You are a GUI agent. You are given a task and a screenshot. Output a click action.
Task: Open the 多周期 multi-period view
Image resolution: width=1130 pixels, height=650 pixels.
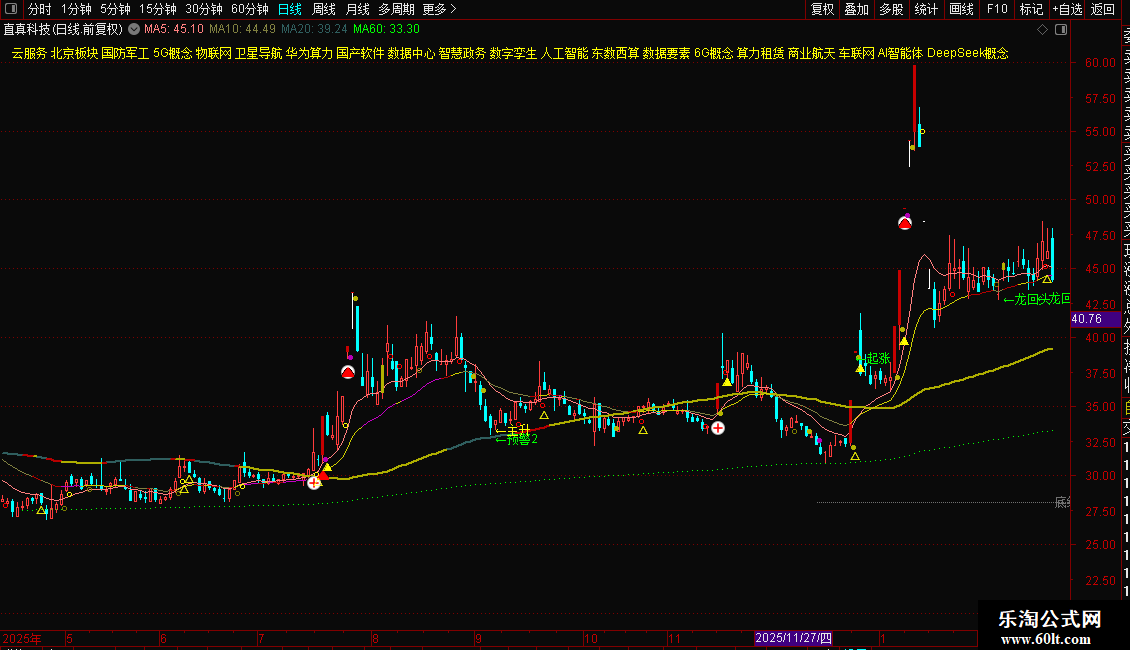(x=396, y=9)
